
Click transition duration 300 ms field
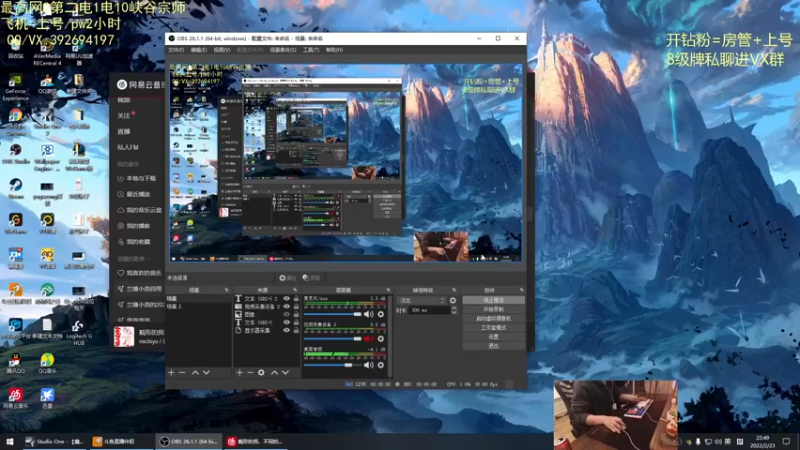click(430, 310)
